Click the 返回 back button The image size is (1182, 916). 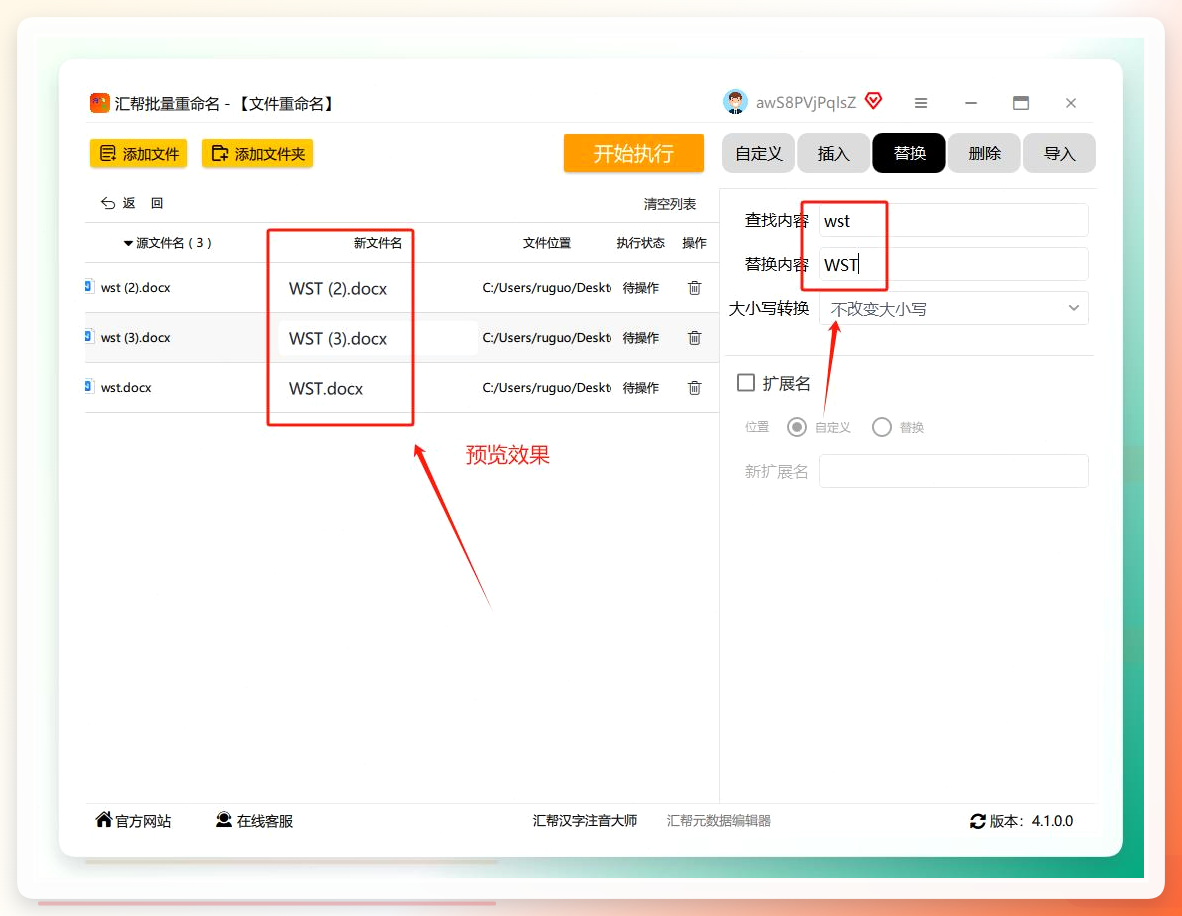coord(132,203)
